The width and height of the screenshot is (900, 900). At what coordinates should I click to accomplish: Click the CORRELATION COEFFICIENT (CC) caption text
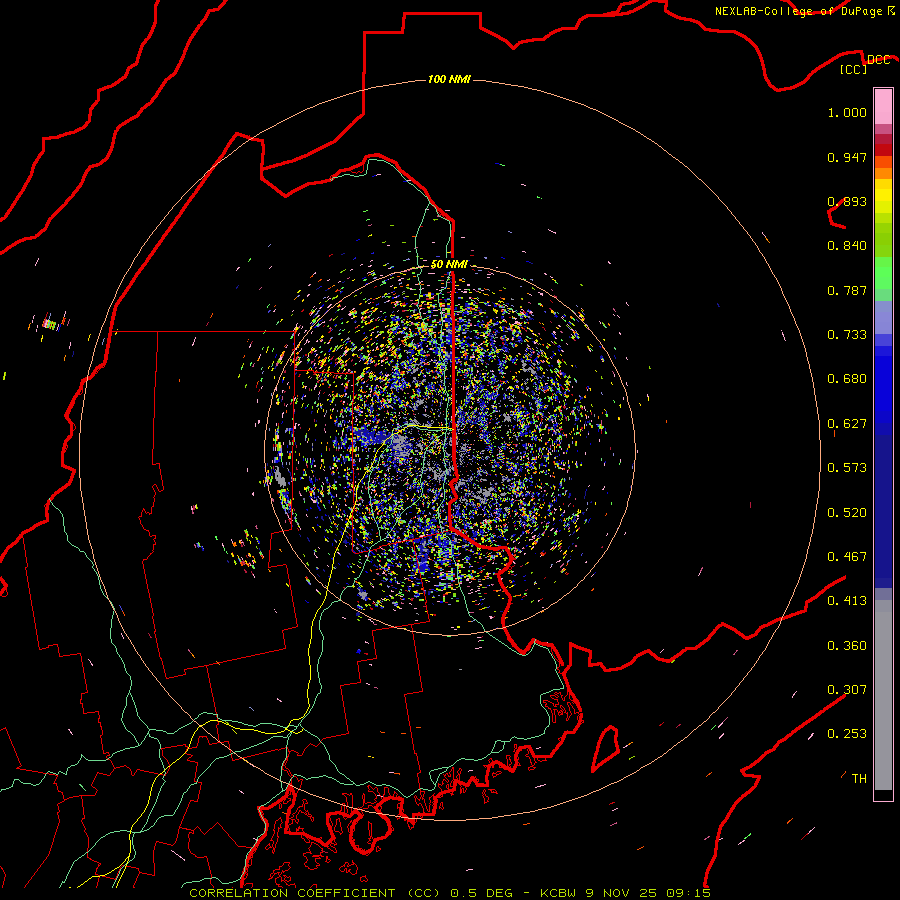click(x=315, y=893)
